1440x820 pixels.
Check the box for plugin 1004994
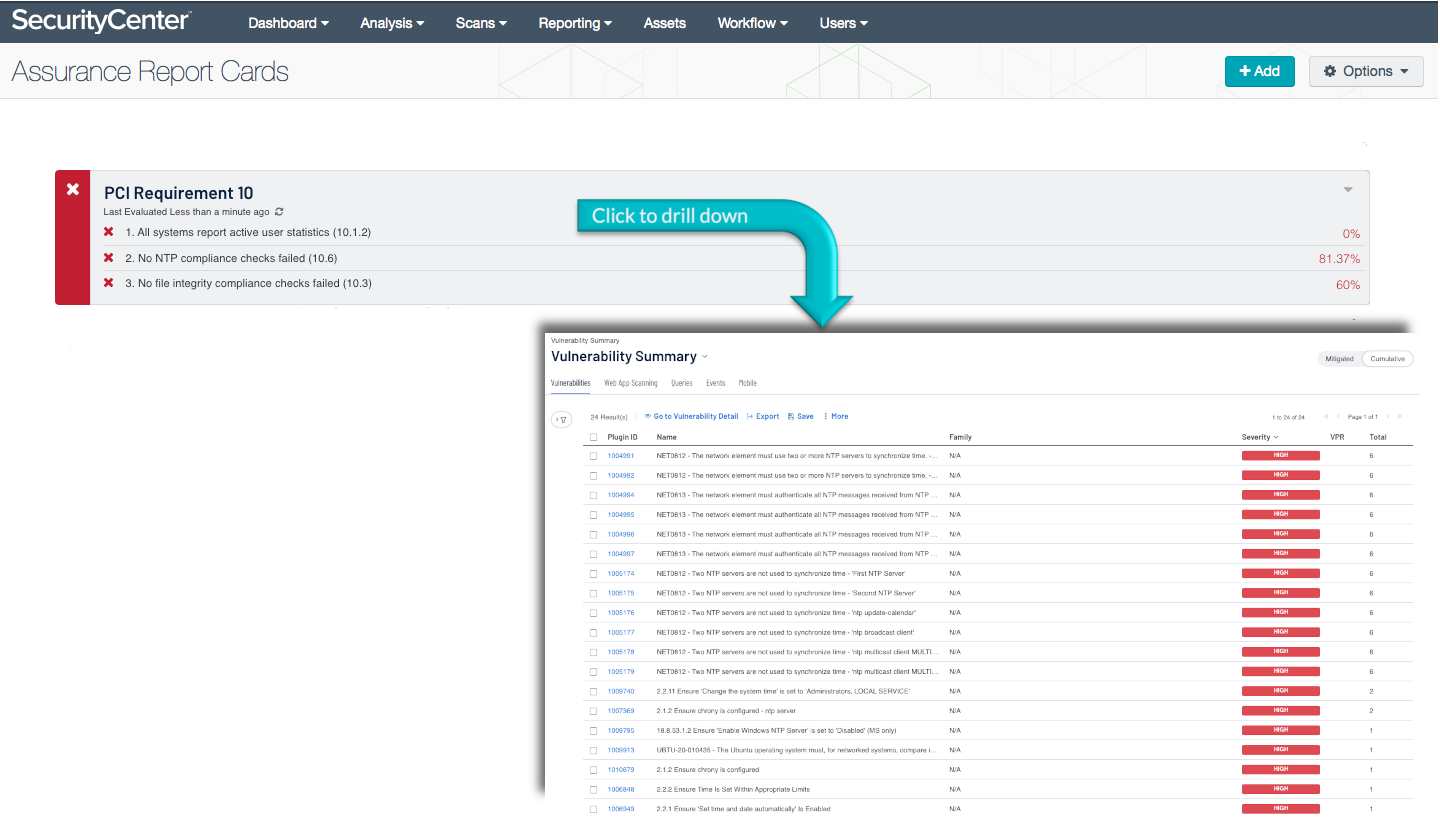[x=593, y=495]
